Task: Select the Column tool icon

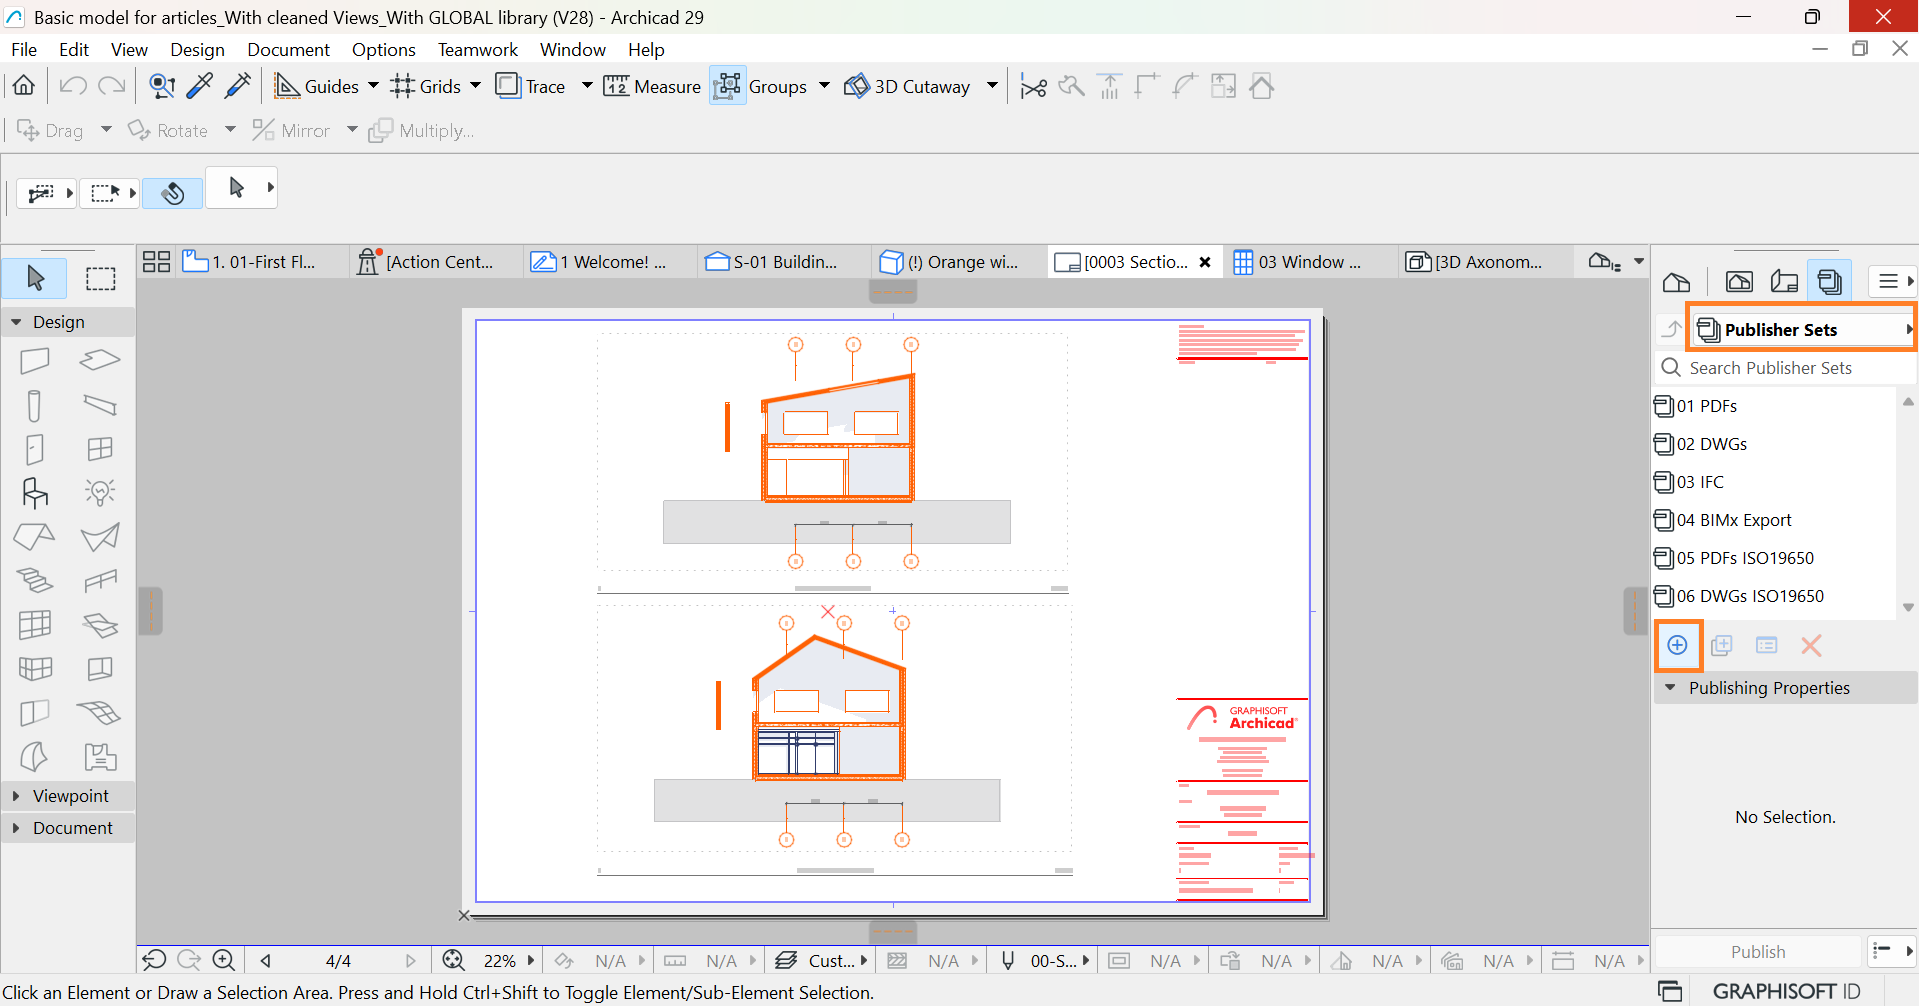Action: tap(35, 405)
